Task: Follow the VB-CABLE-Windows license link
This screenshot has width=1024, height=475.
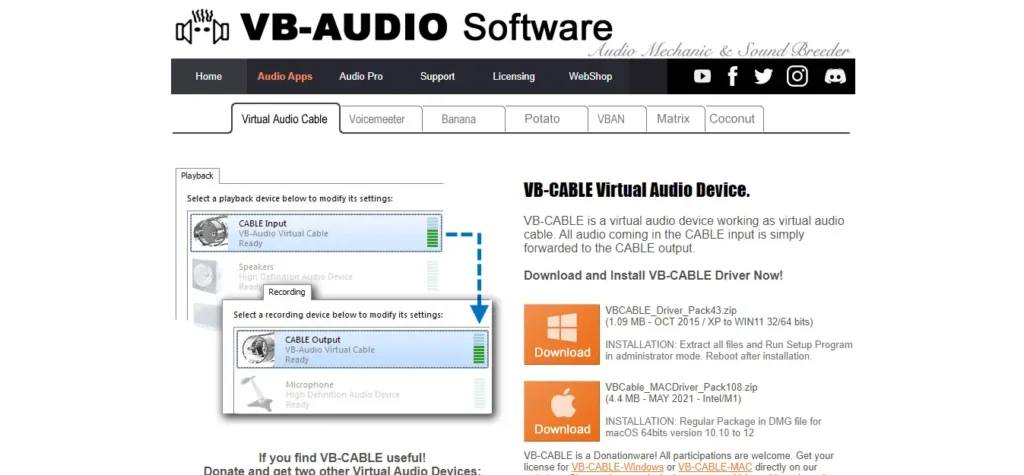Action: click(x=618, y=467)
